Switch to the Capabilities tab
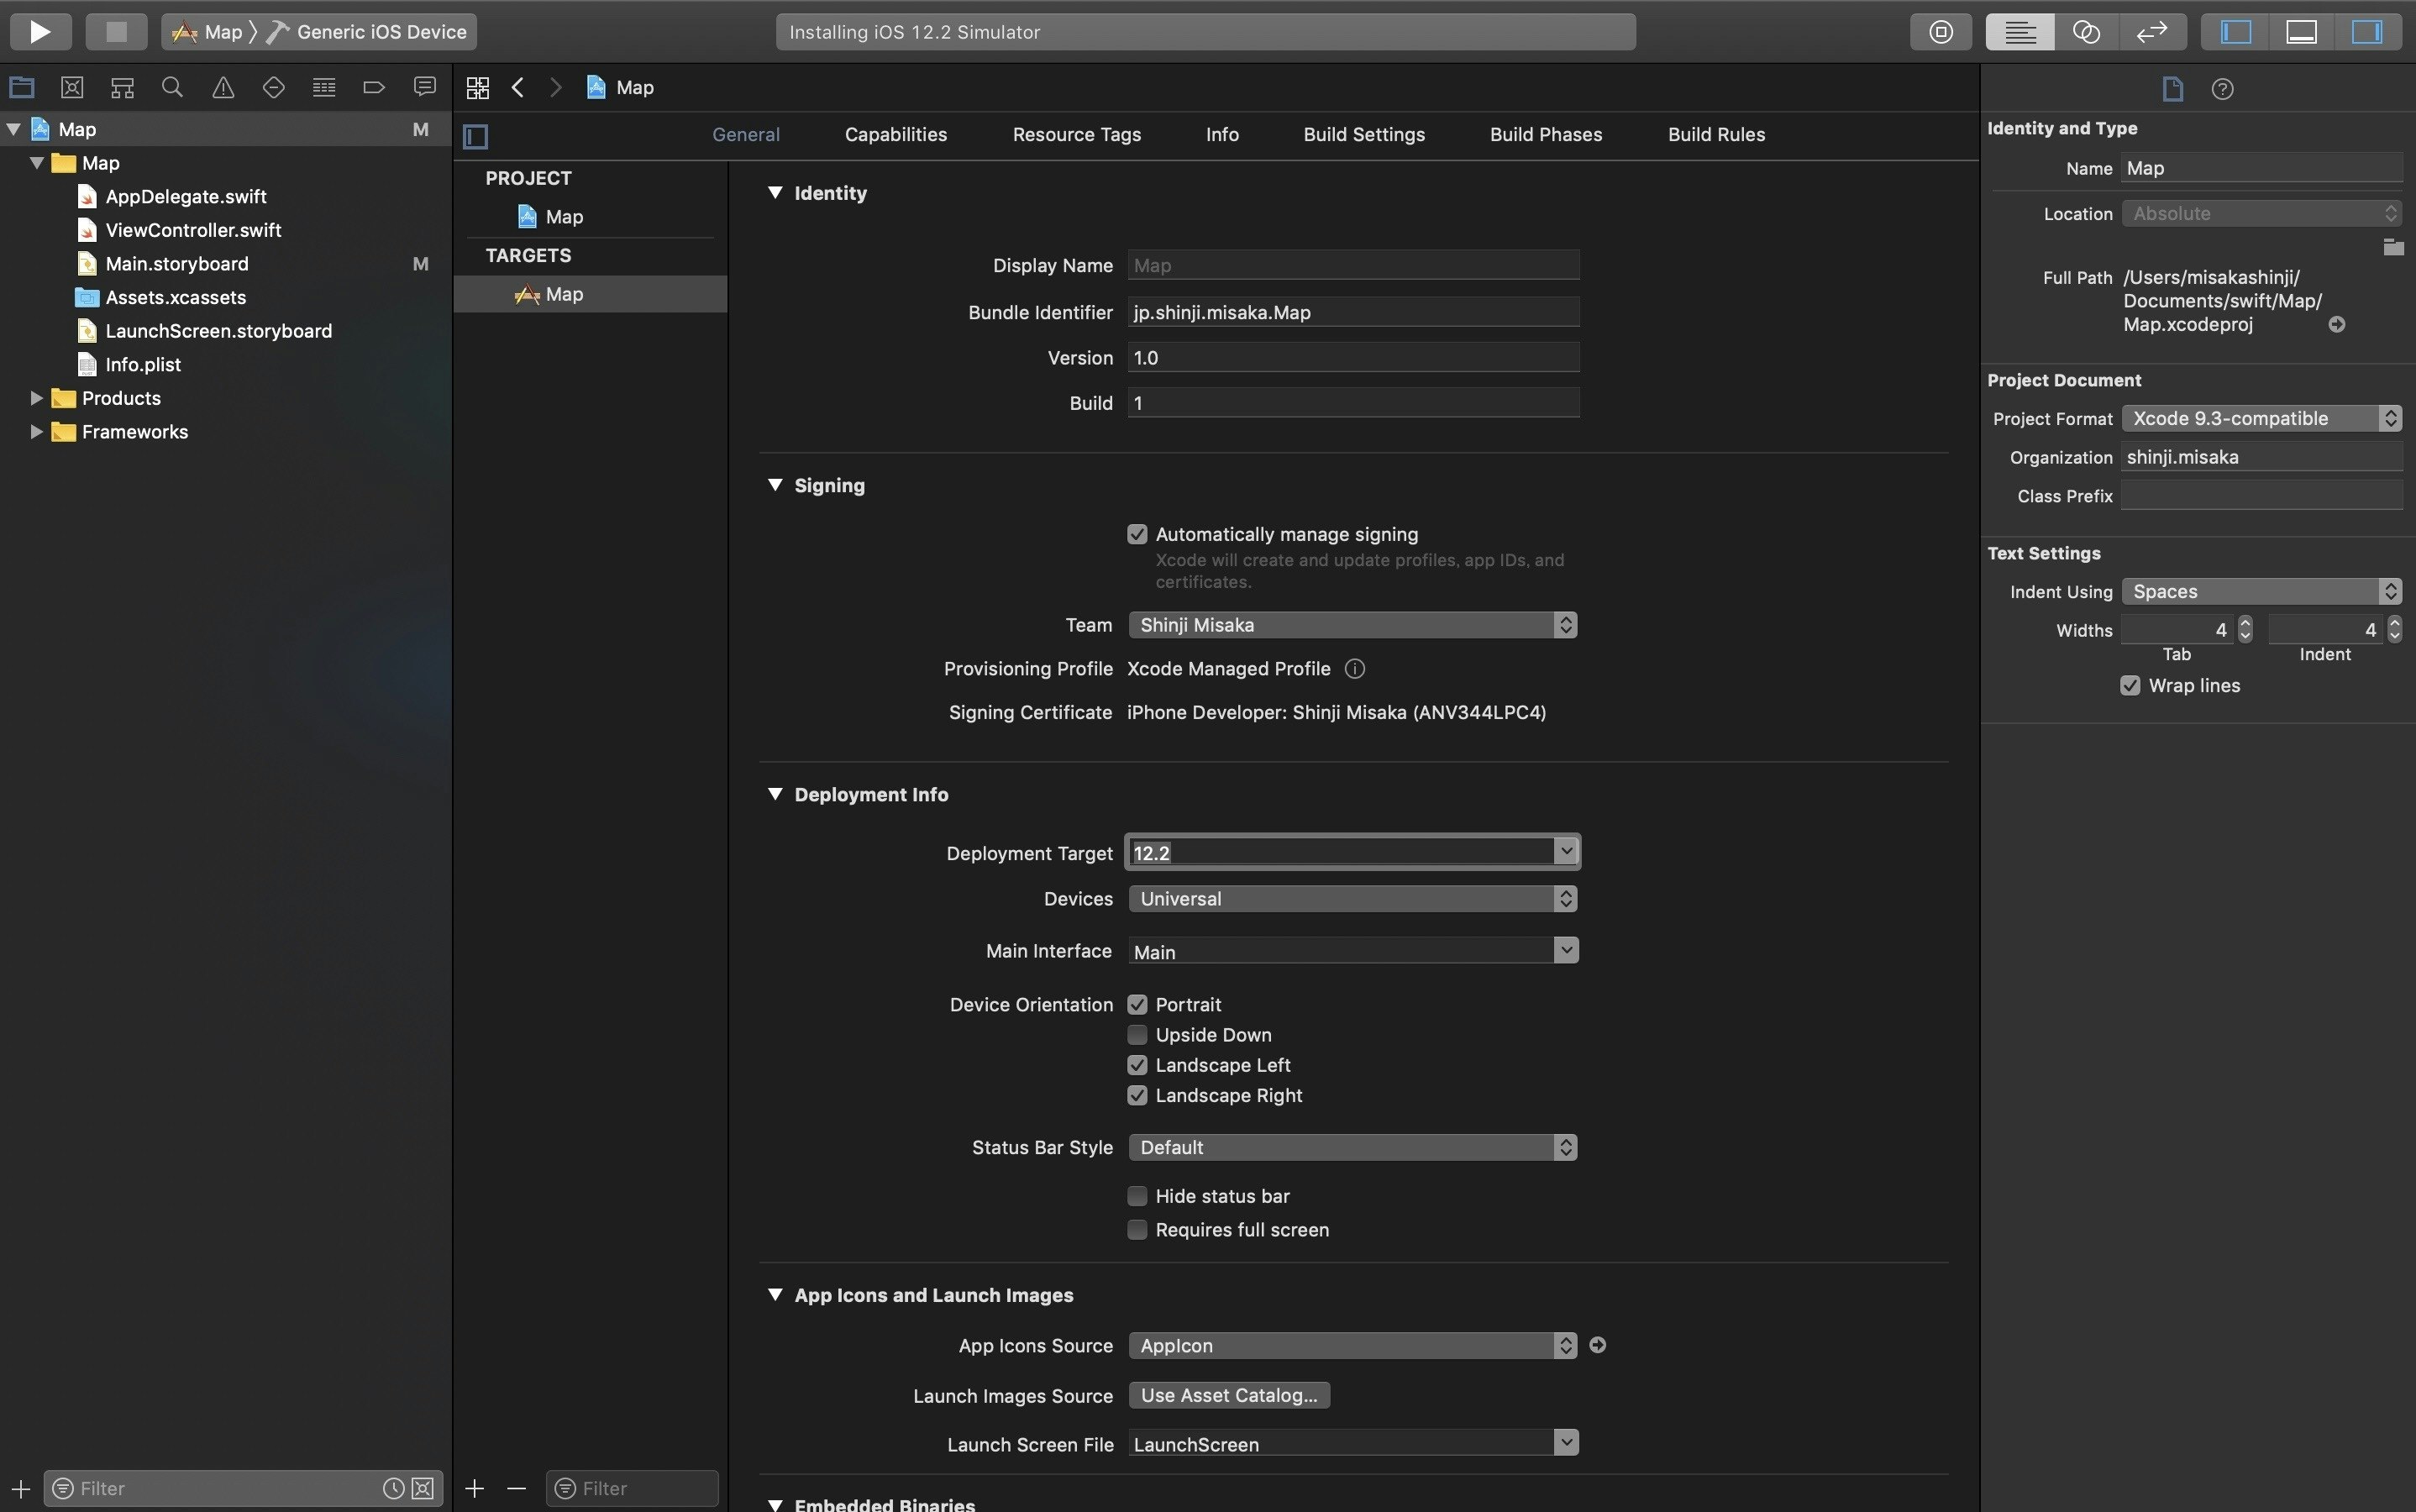The width and height of the screenshot is (2416, 1512). click(895, 134)
